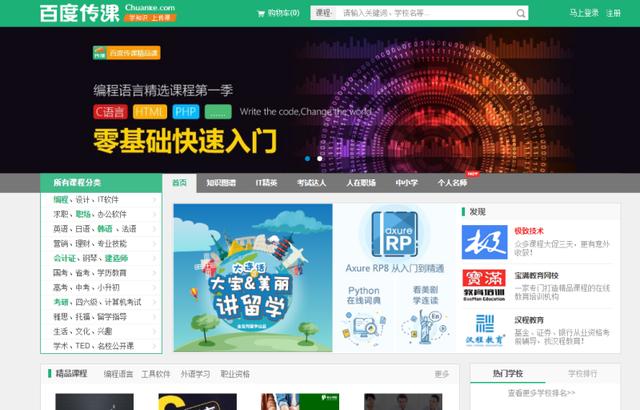Click the C语言 red tag on banner
The width and height of the screenshot is (640, 410).
(x=110, y=112)
